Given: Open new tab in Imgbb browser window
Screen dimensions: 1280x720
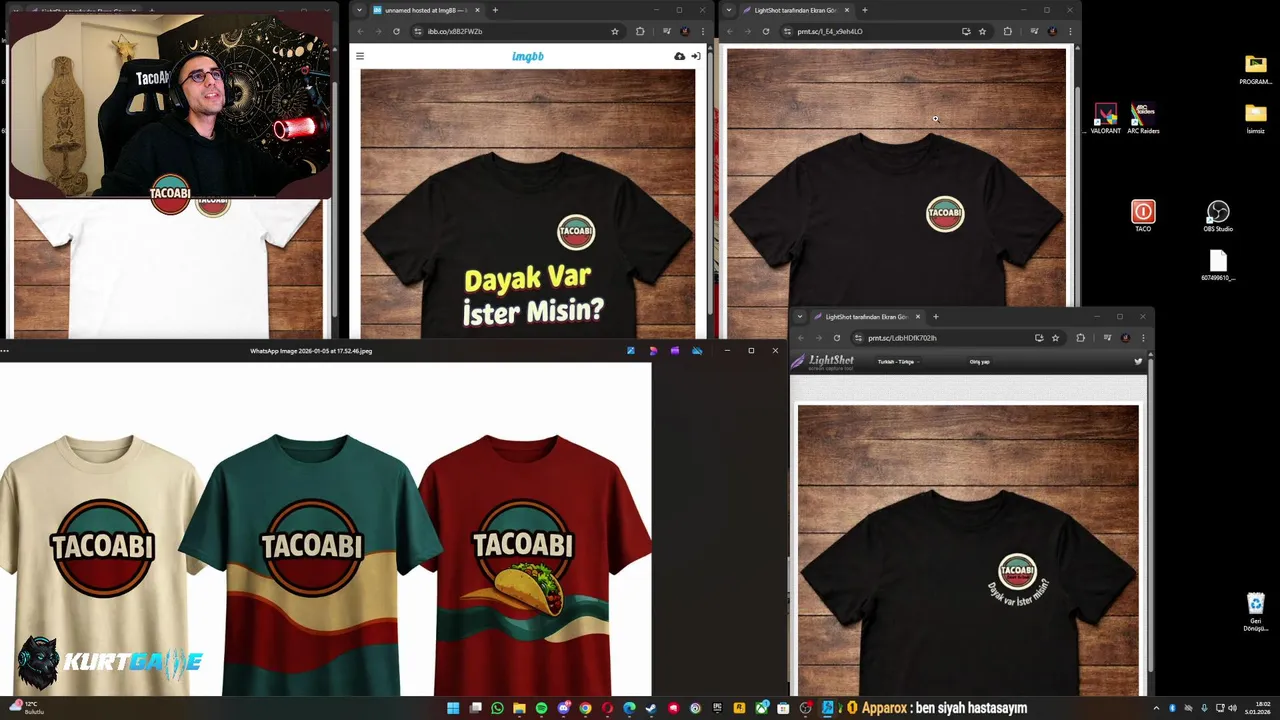Looking at the screenshot, I should (x=495, y=10).
